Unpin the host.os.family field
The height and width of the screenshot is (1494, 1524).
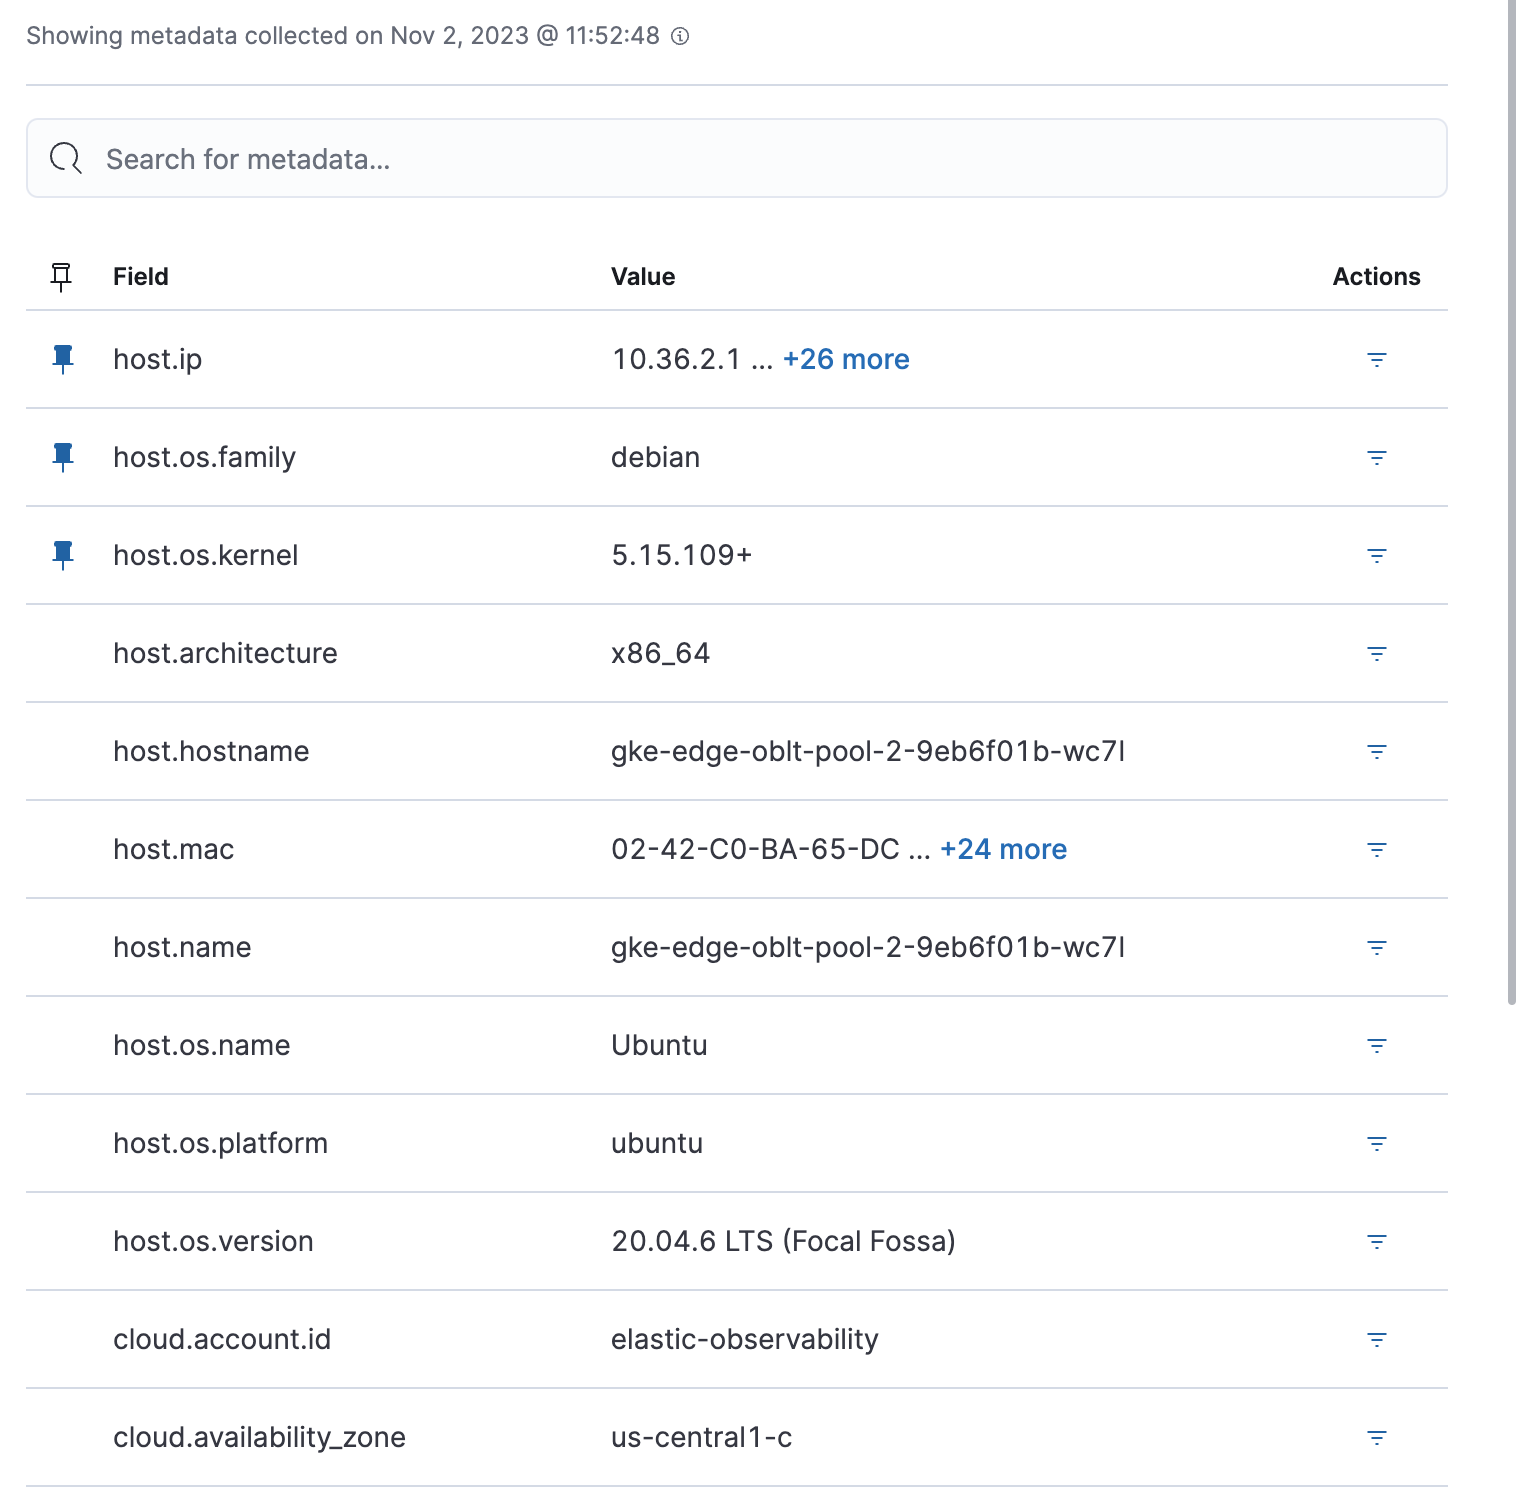point(63,457)
